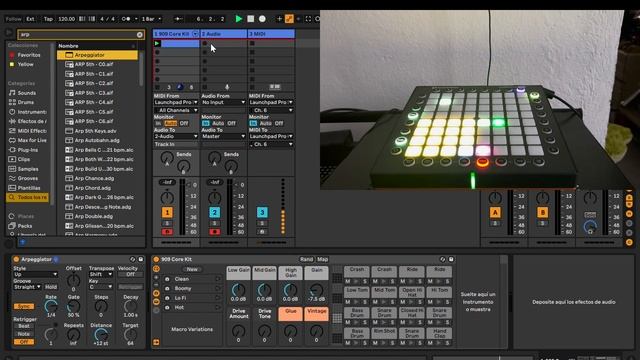Stop transport with the square Stop button
Screen dimensions: 640x360
pos(251,19)
